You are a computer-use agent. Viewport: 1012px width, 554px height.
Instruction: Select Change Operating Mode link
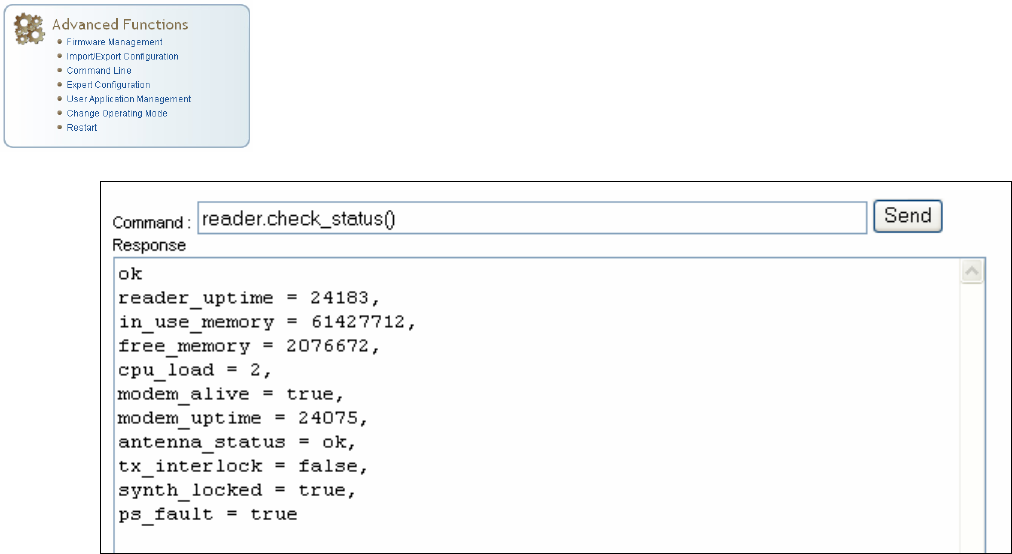pyautogui.click(x=117, y=113)
